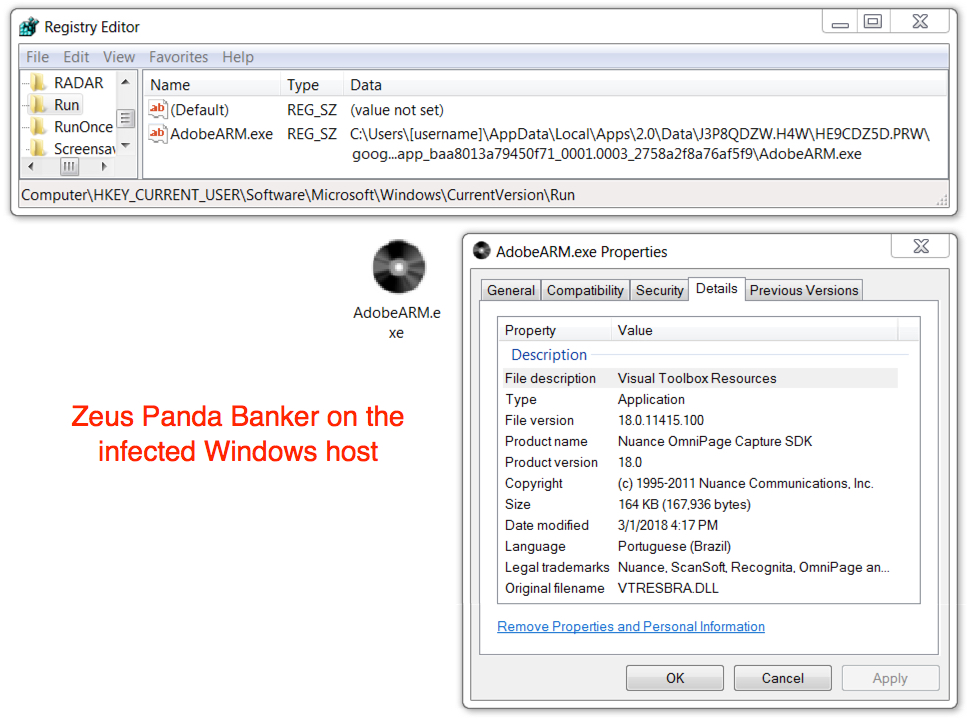
Task: Open the View menu in Registry Editor
Action: coord(119,57)
